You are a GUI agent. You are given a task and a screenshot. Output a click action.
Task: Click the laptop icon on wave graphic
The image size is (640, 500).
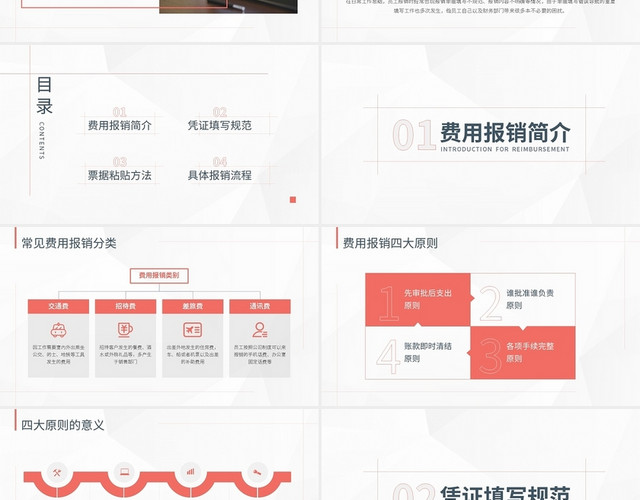(x=124, y=472)
